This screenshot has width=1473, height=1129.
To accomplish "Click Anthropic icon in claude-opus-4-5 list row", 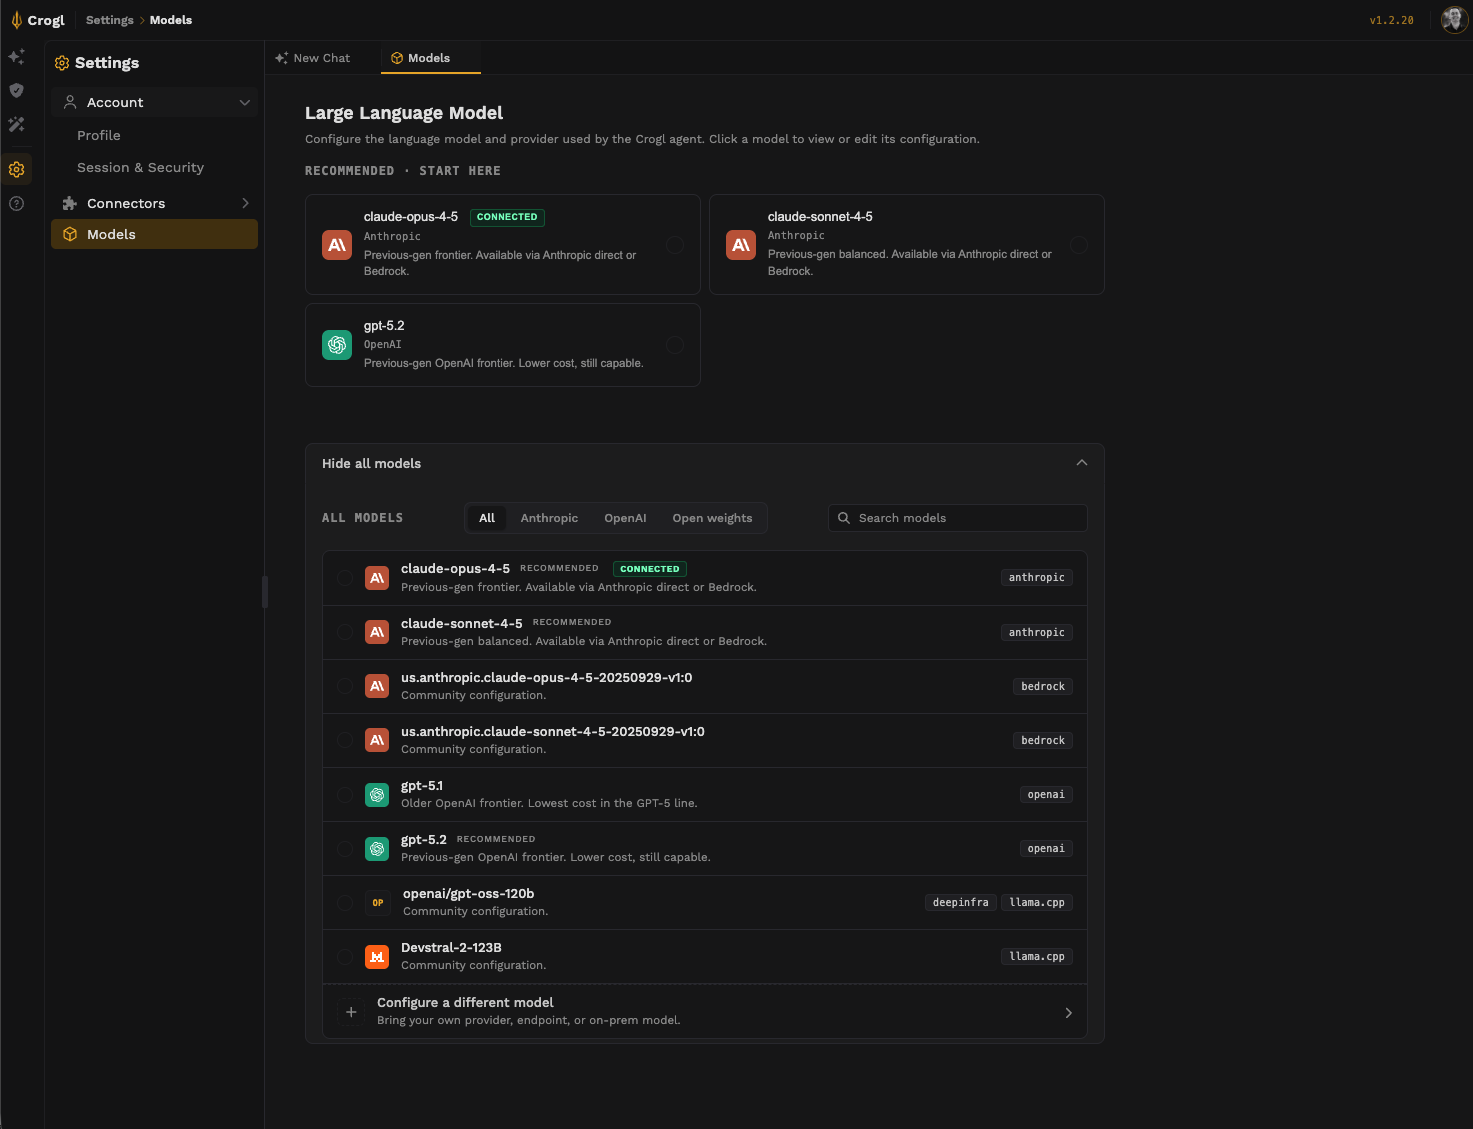I will (377, 578).
